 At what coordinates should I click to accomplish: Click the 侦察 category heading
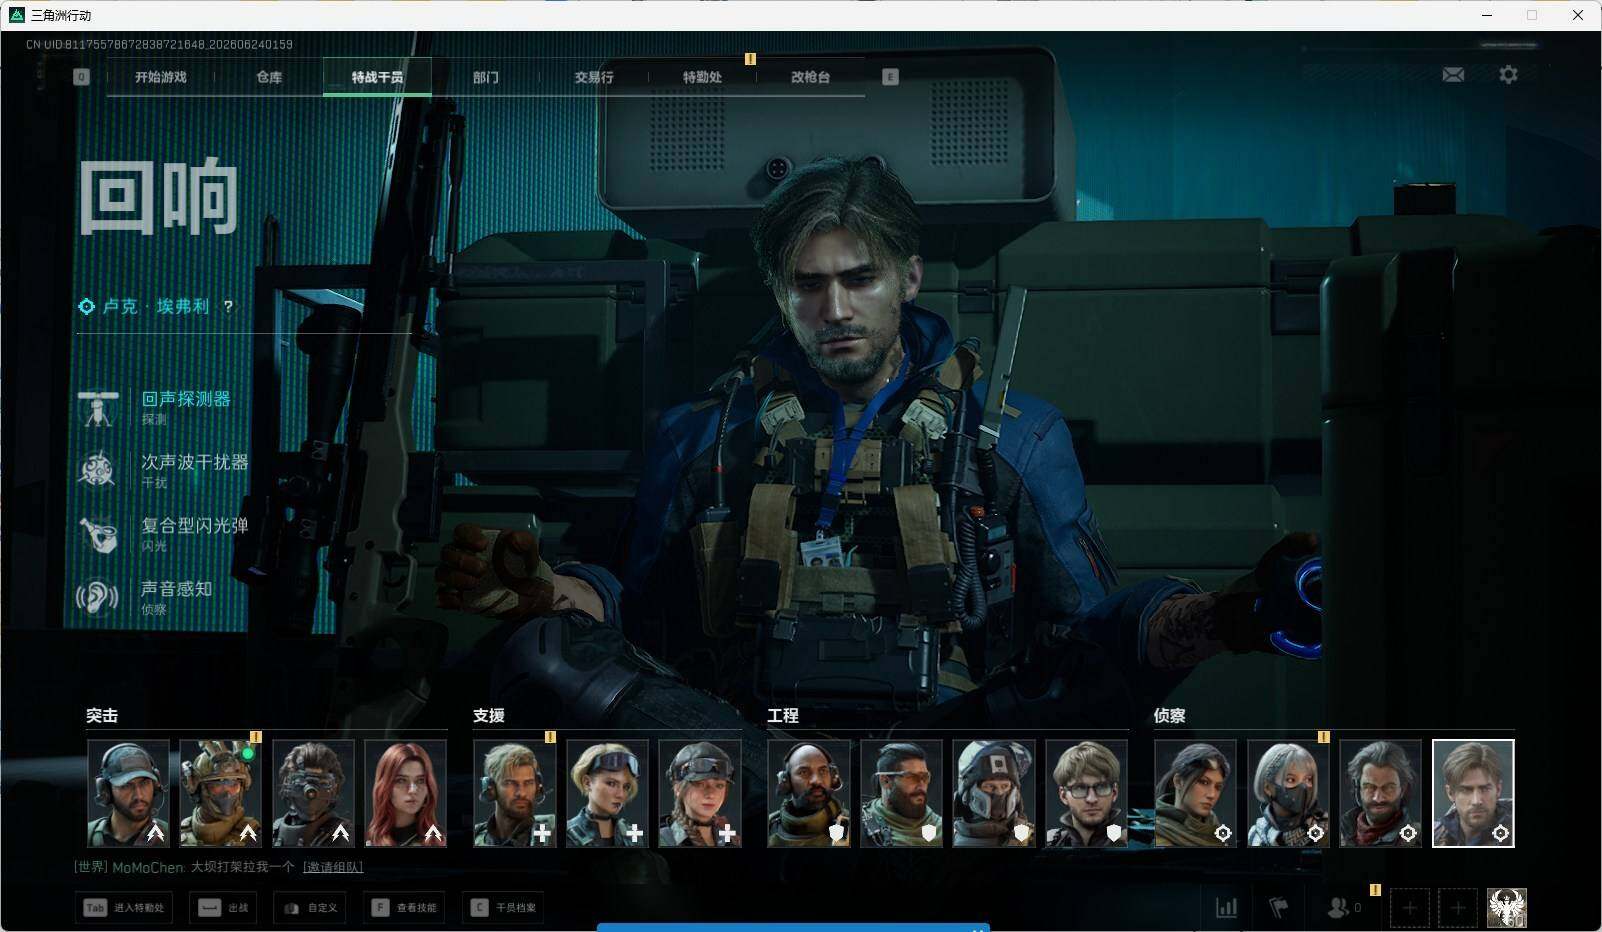(1170, 715)
